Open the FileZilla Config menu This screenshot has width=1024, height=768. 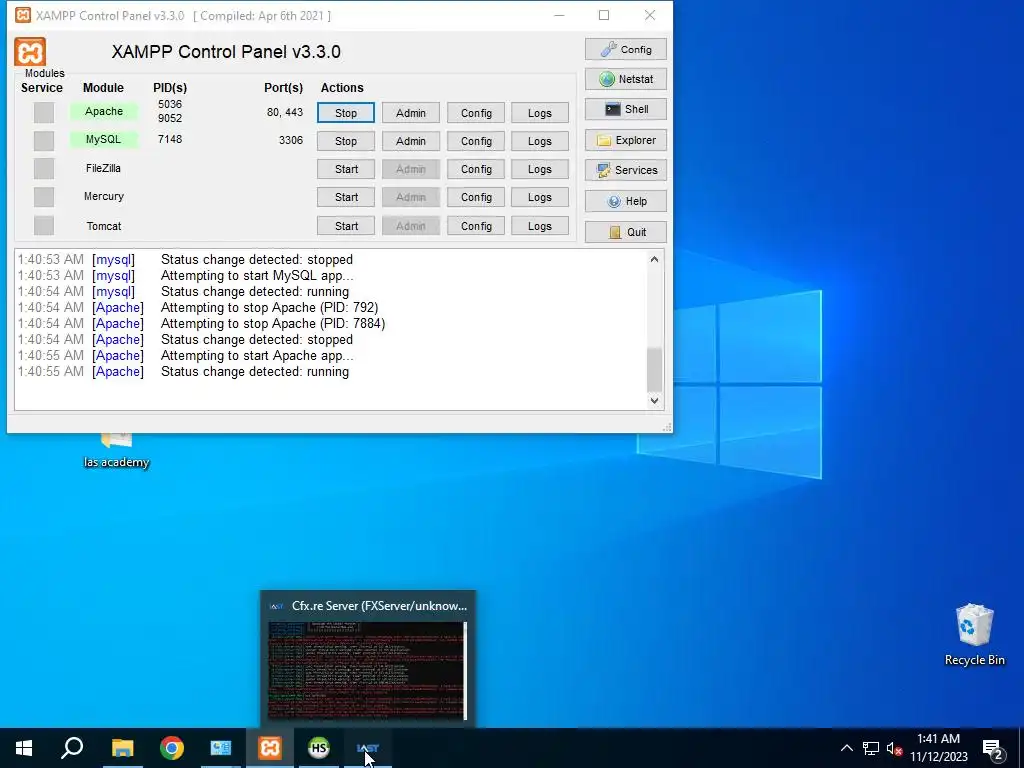coord(476,169)
